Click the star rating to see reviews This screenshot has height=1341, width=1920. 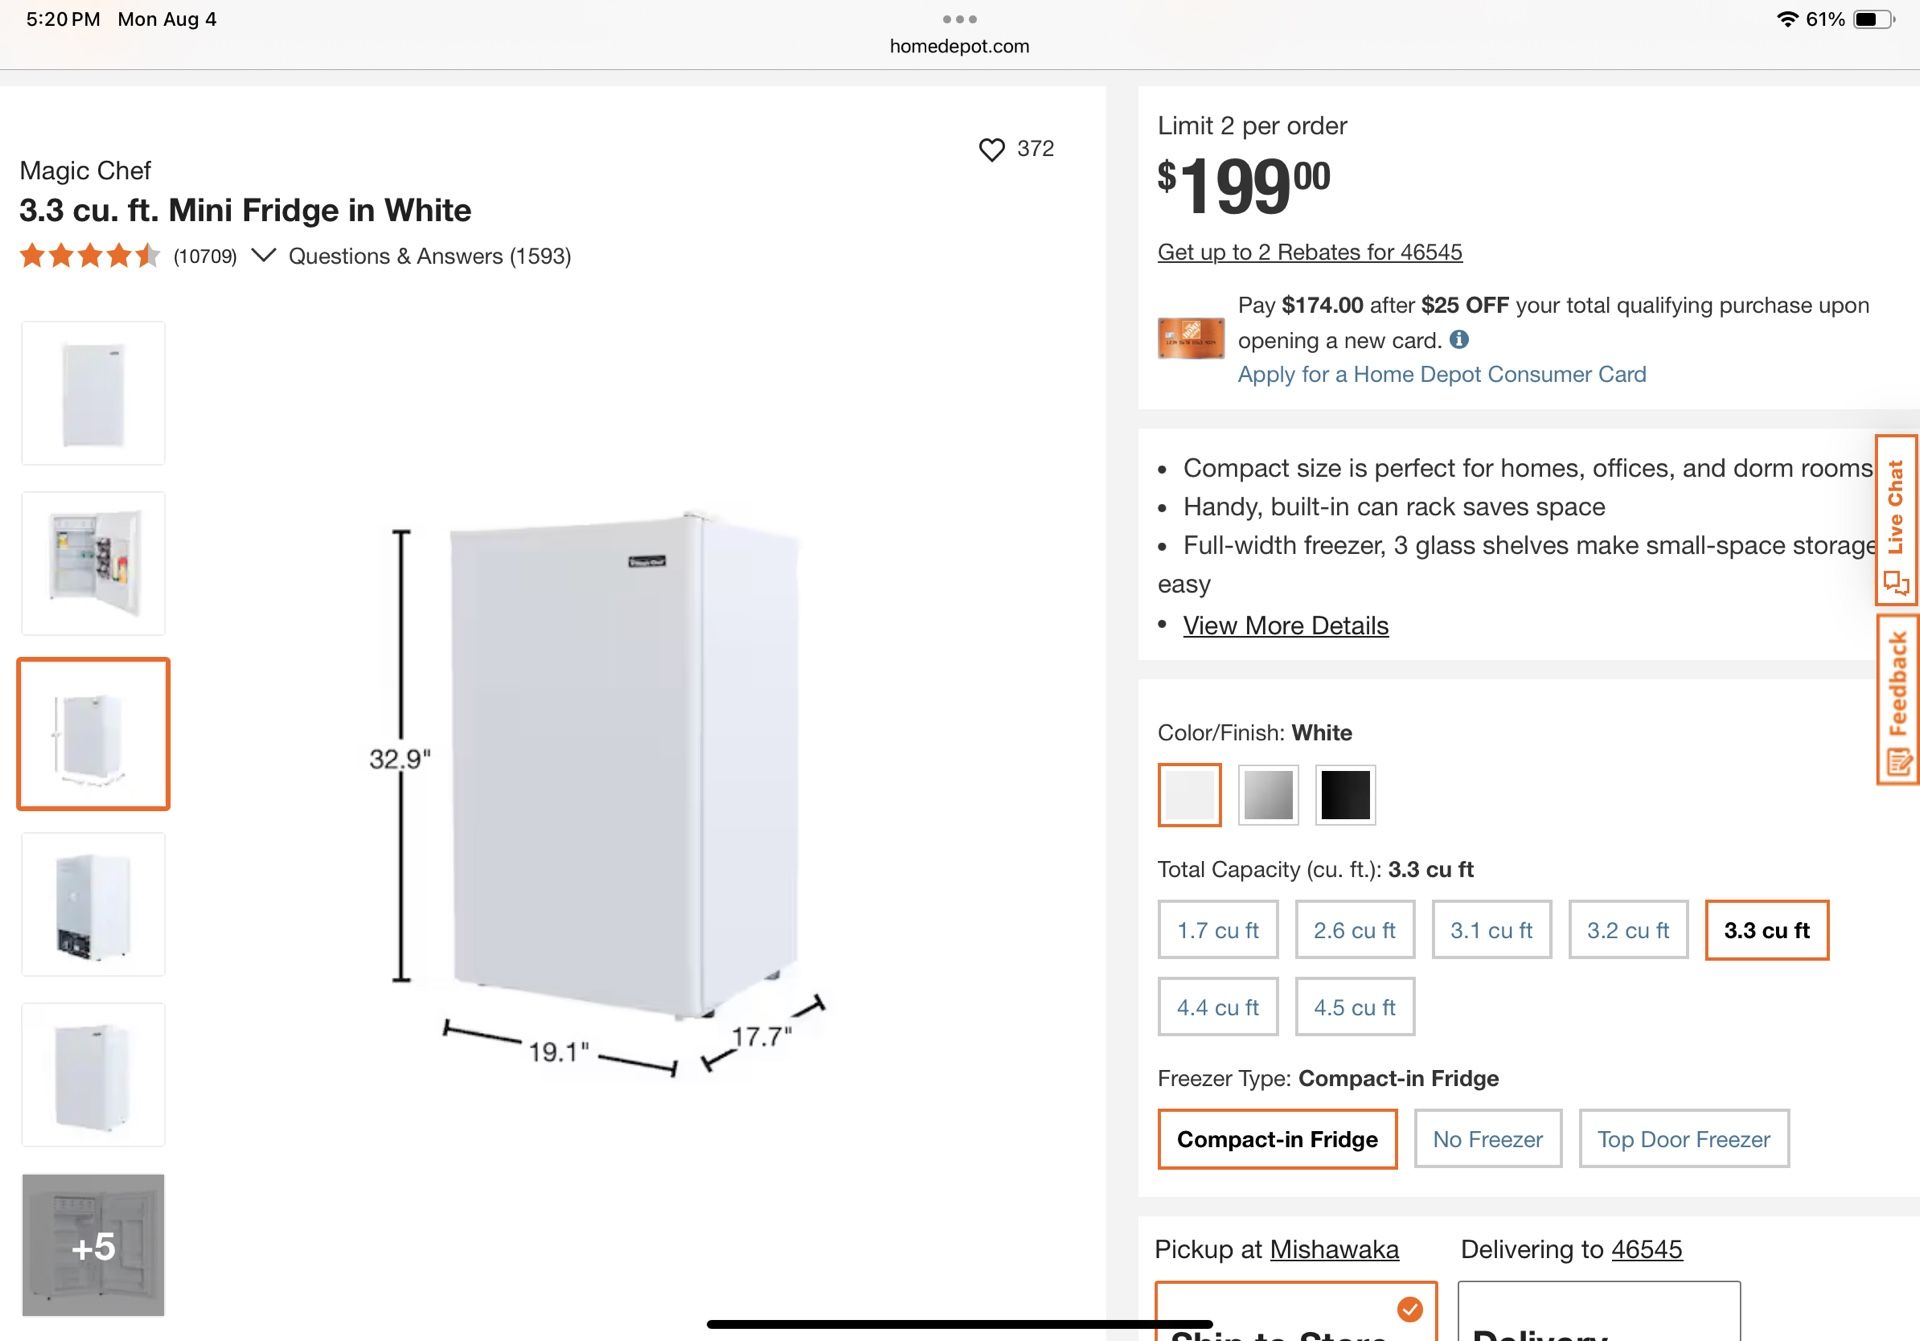click(x=88, y=255)
